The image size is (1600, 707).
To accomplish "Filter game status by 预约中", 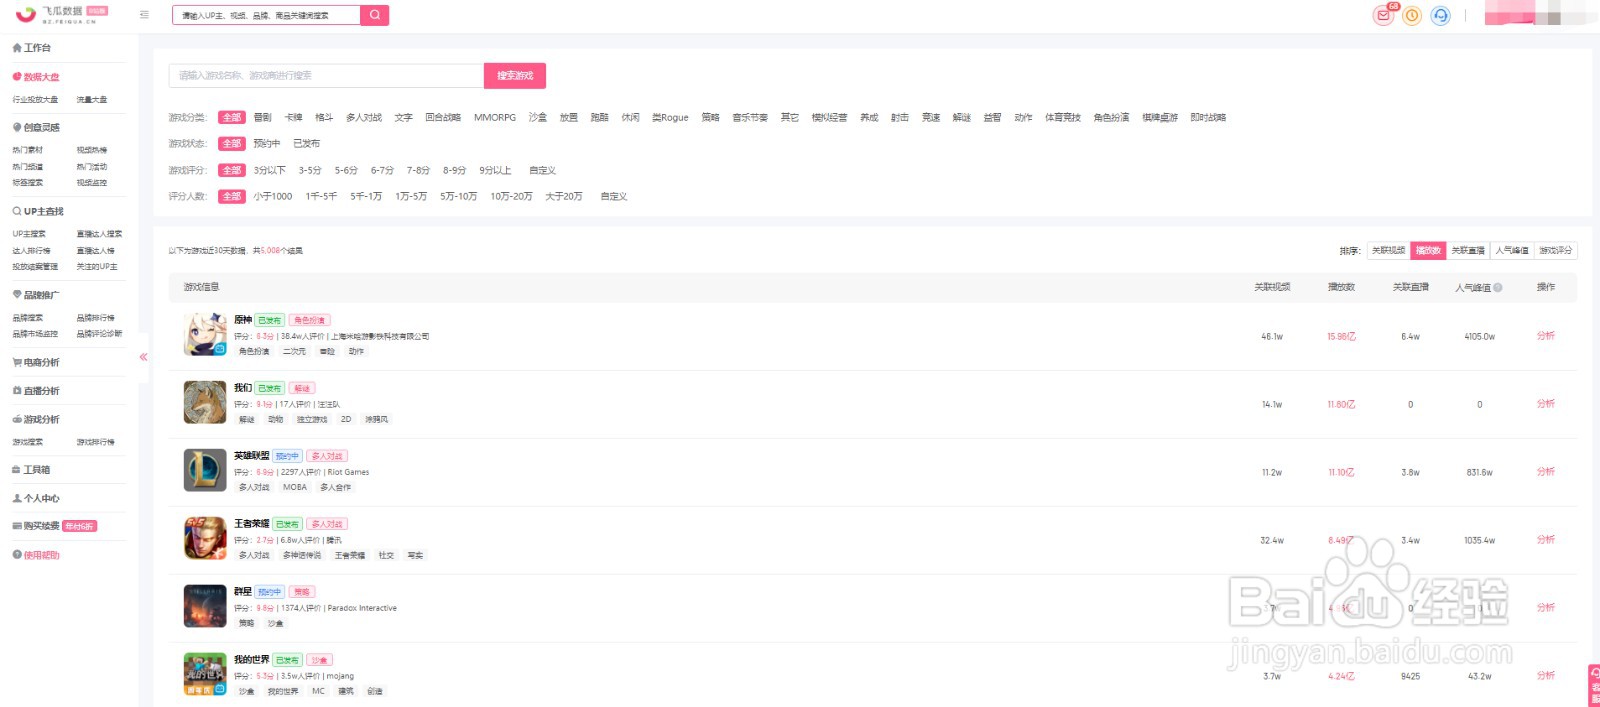I will (267, 144).
